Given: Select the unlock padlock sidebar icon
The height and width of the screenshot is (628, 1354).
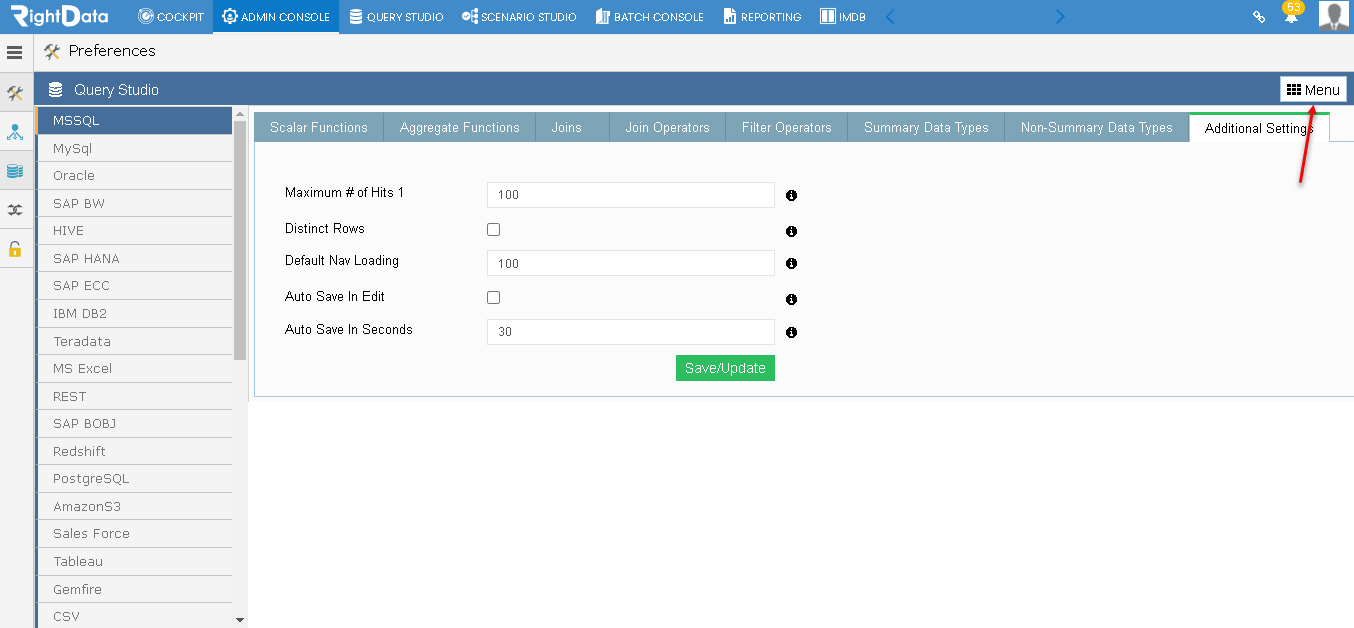Looking at the screenshot, I should (15, 248).
